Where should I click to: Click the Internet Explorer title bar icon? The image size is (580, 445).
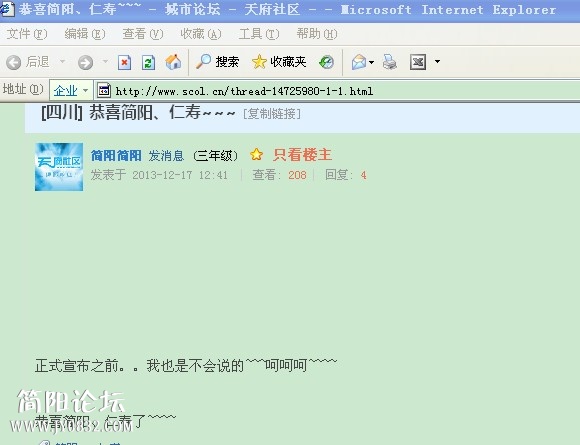point(7,9)
